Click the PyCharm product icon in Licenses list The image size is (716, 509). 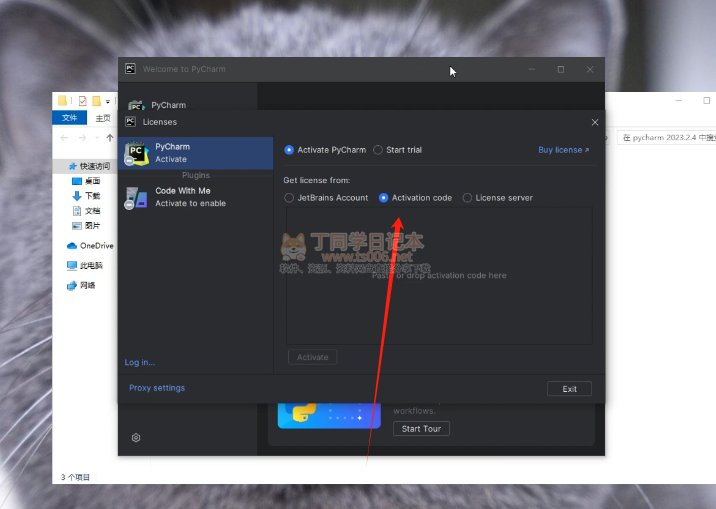point(136,153)
